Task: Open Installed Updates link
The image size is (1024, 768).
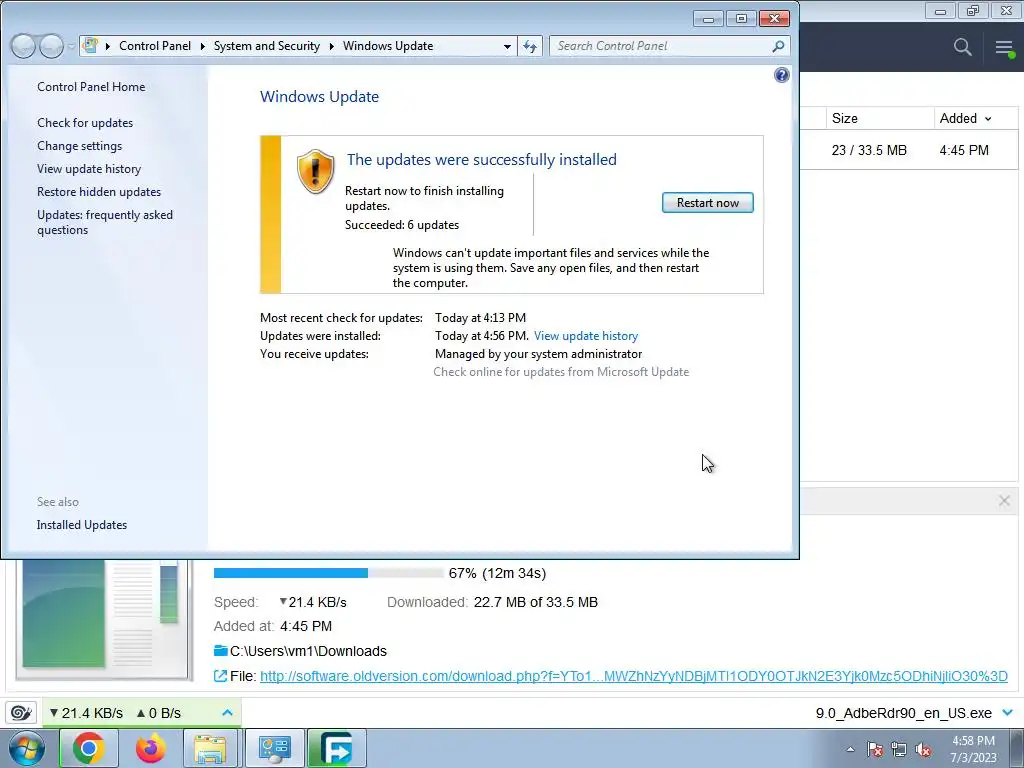Action: click(82, 525)
